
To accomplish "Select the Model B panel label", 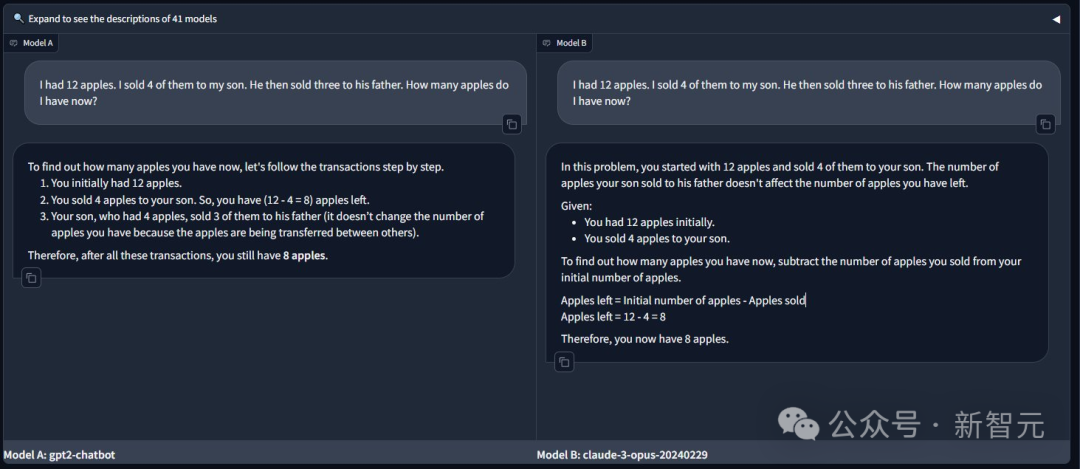I will click(x=571, y=43).
